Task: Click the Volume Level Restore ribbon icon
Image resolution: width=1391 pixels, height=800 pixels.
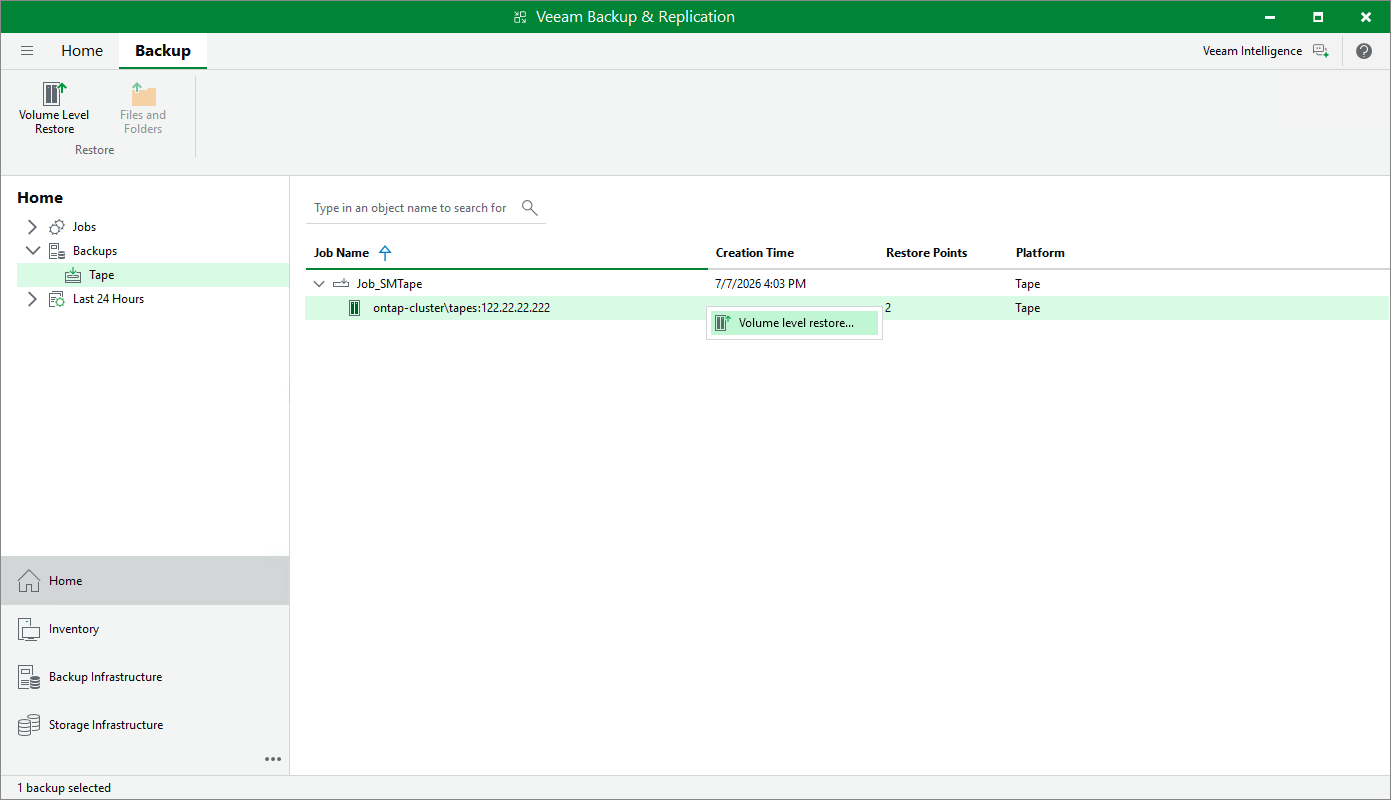Action: (x=54, y=94)
